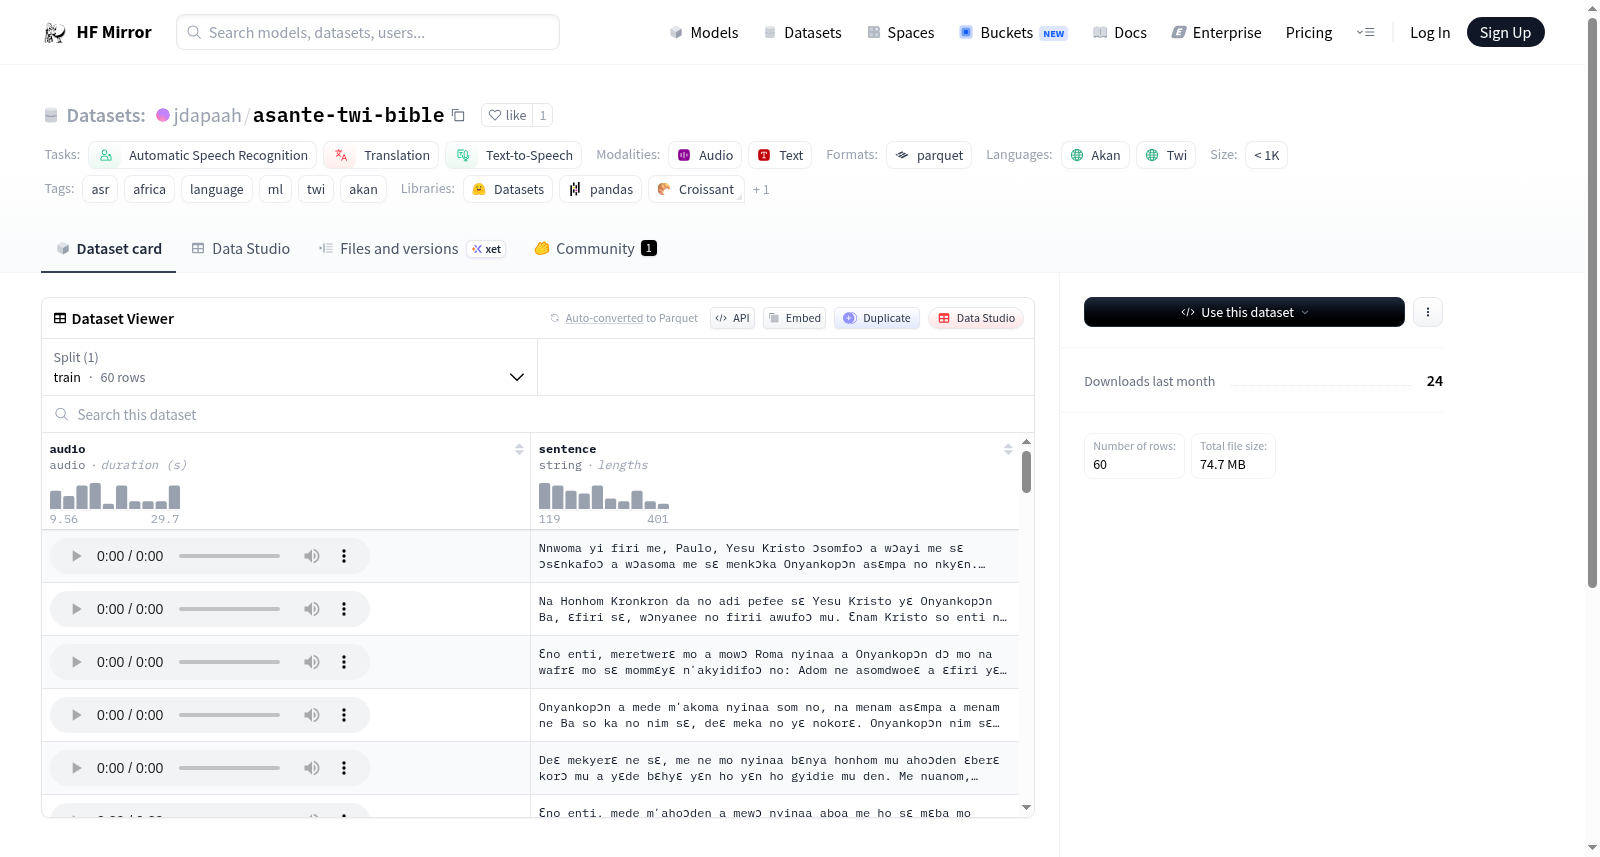The image size is (1600, 857).
Task: Click the pandas library tag
Action: pos(601,189)
